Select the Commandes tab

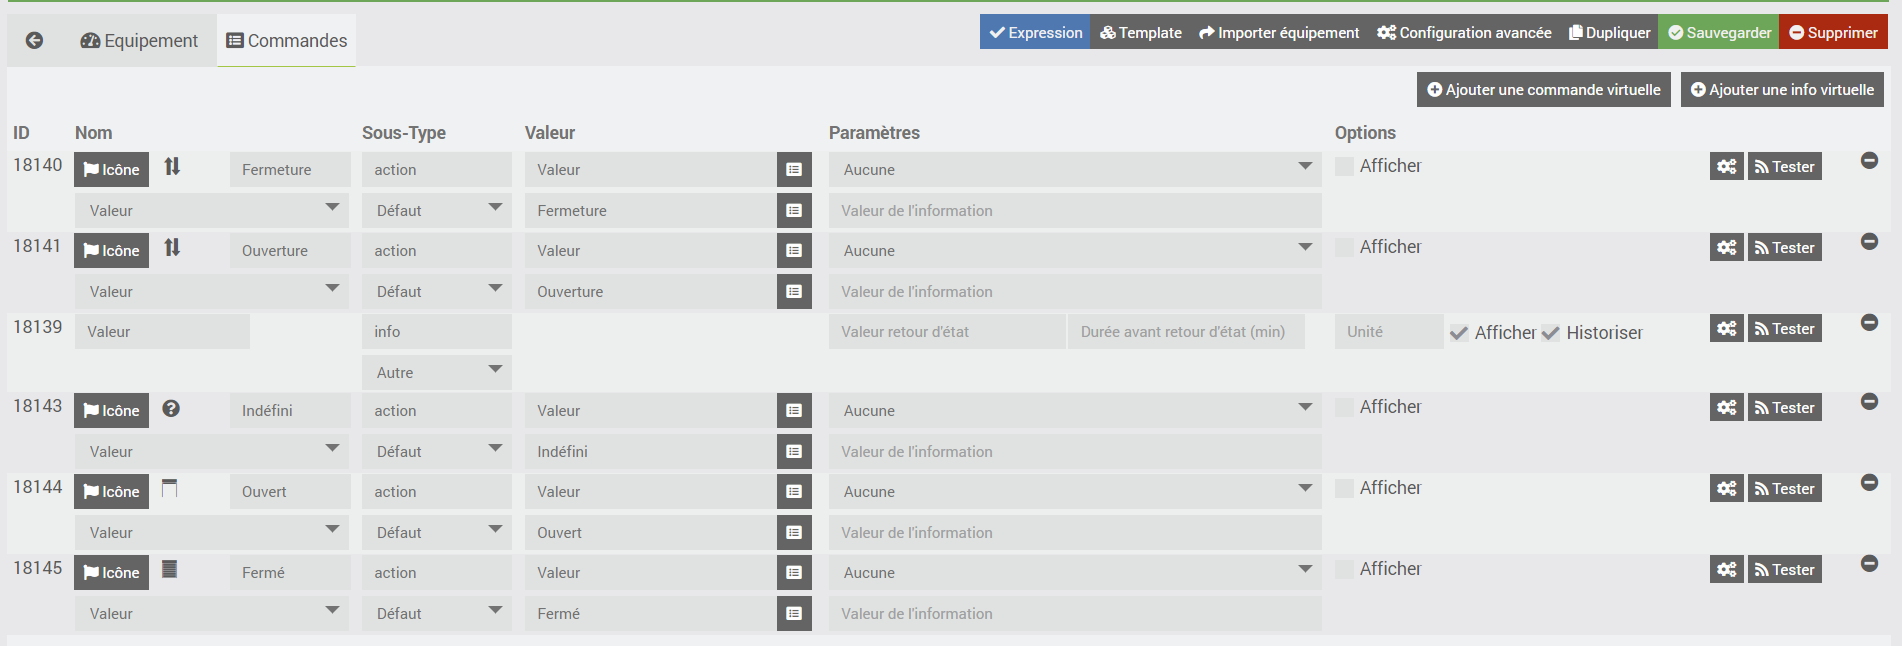(x=287, y=41)
